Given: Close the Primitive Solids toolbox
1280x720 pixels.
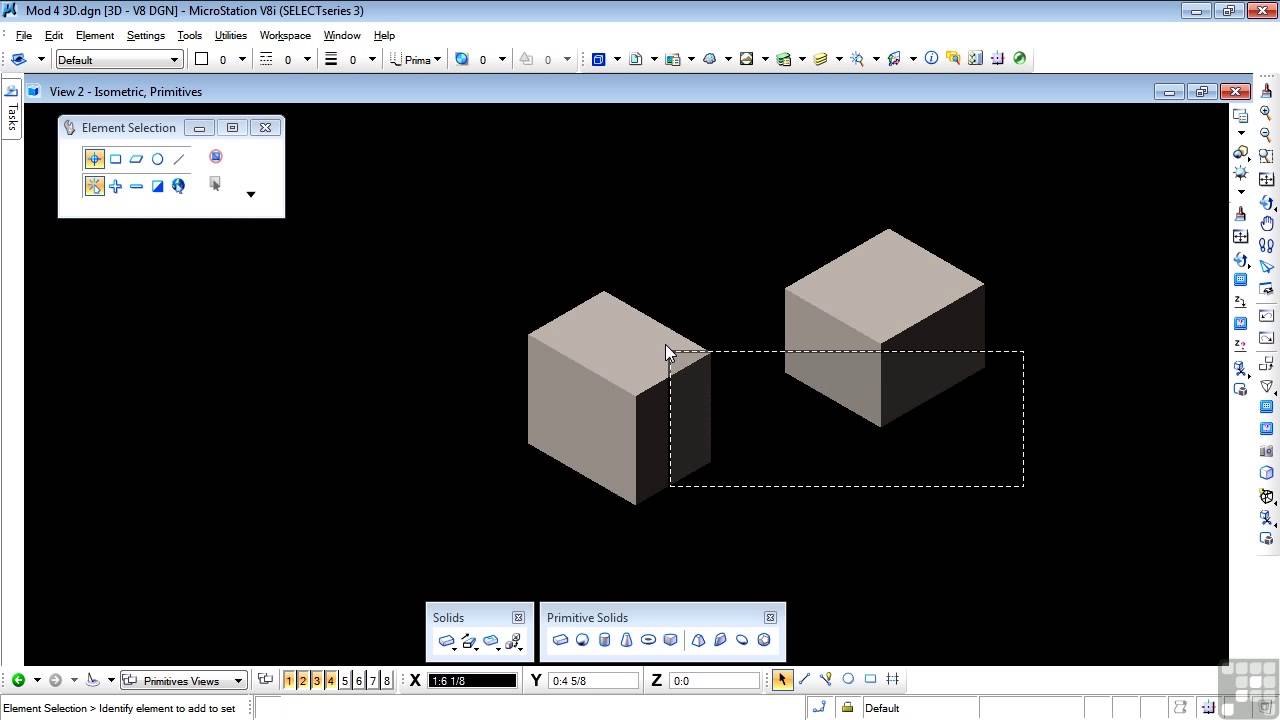Looking at the screenshot, I should point(770,617).
